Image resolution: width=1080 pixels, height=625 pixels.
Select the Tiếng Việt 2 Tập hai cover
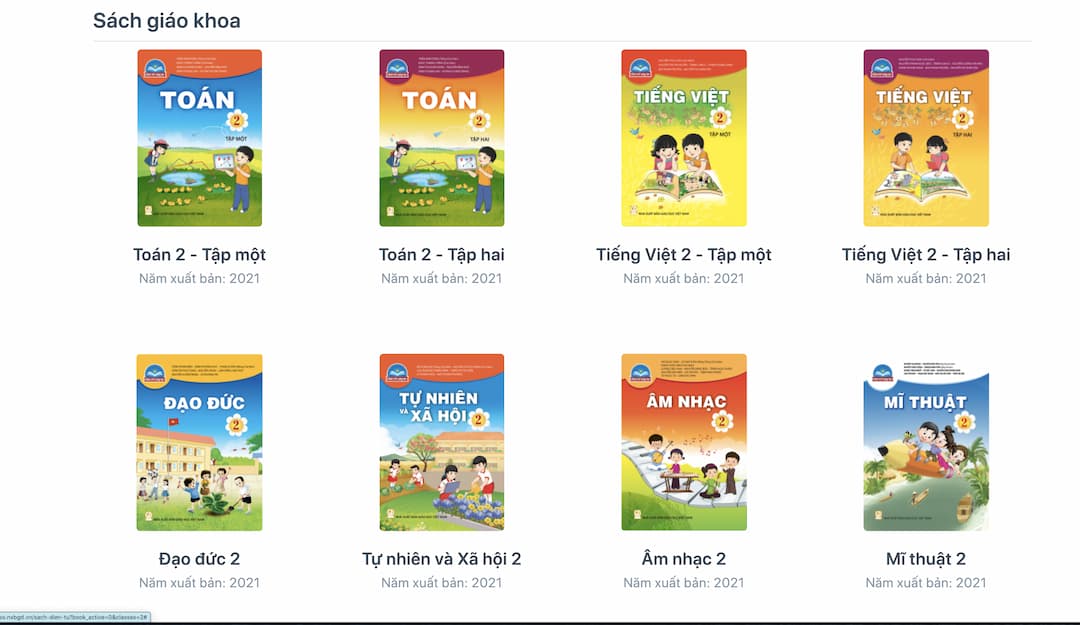pos(926,138)
